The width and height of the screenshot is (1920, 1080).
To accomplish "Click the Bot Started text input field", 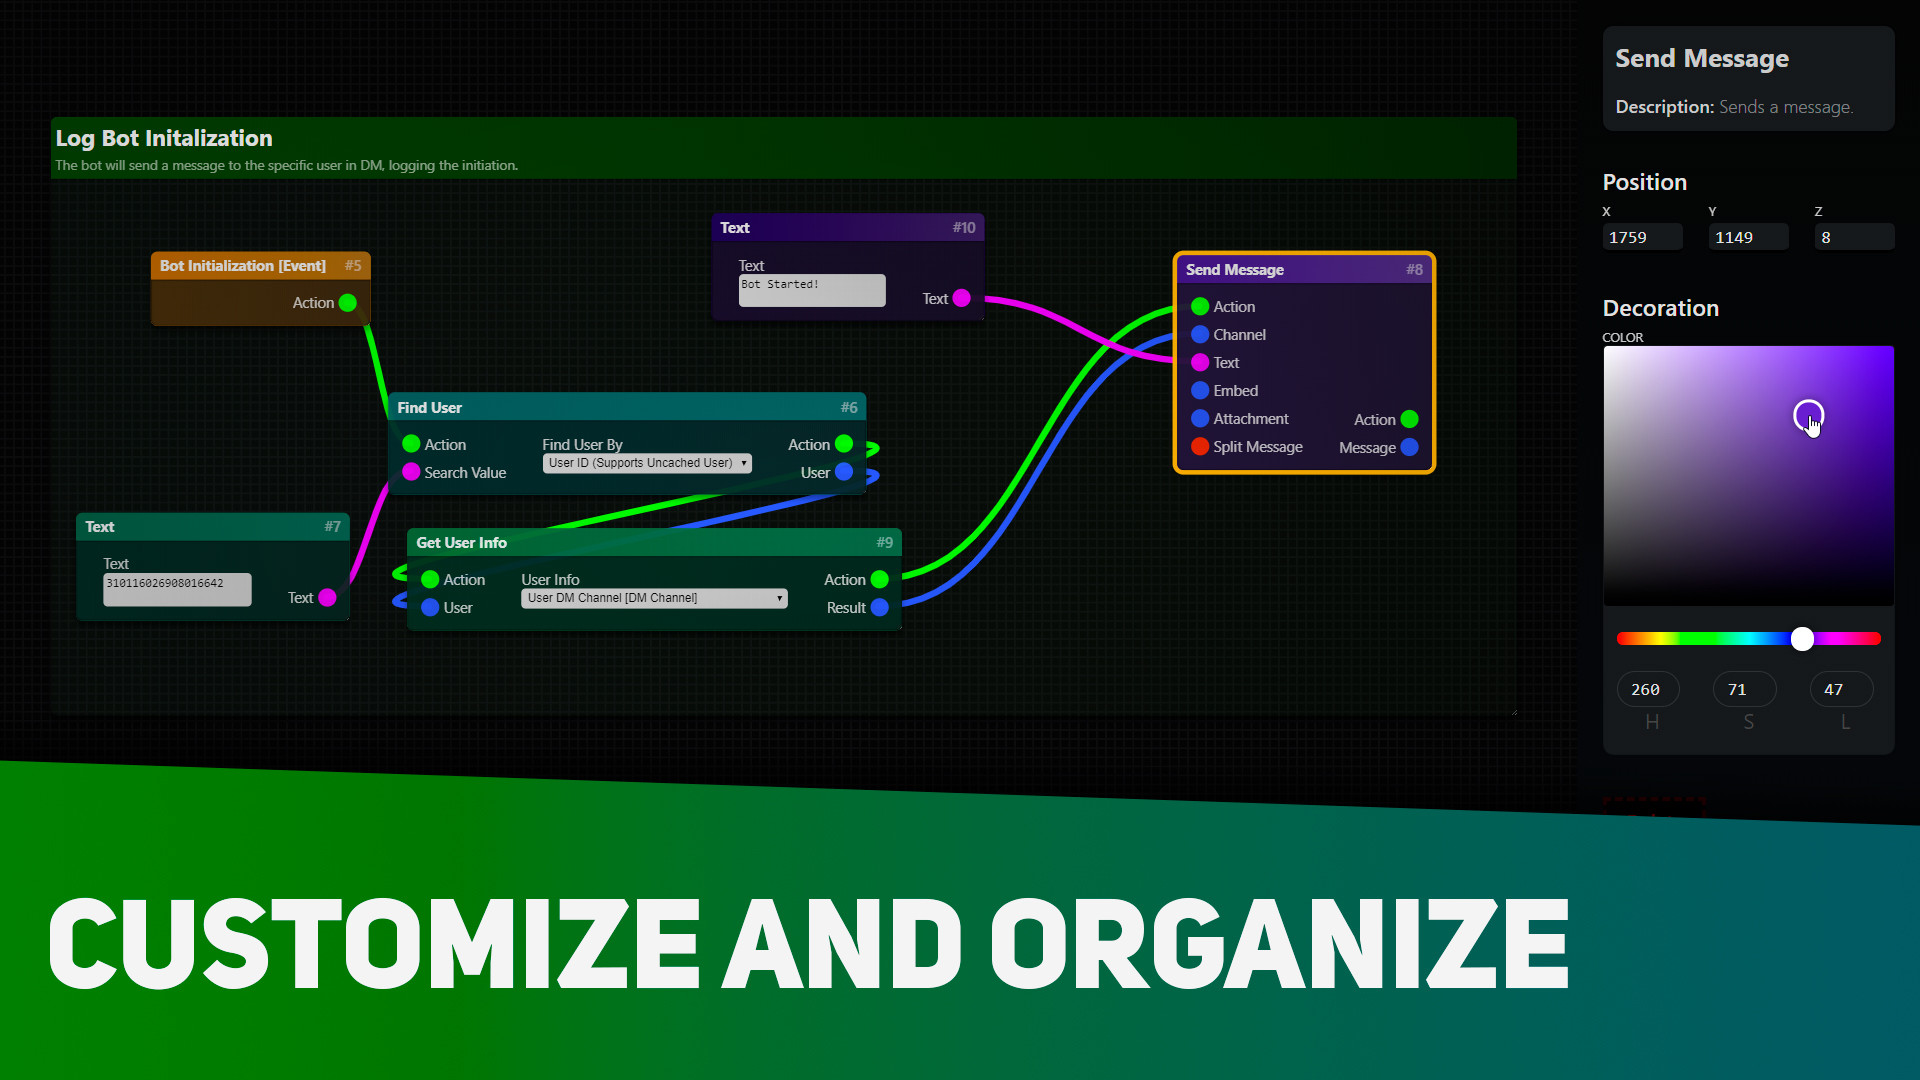I will [812, 286].
